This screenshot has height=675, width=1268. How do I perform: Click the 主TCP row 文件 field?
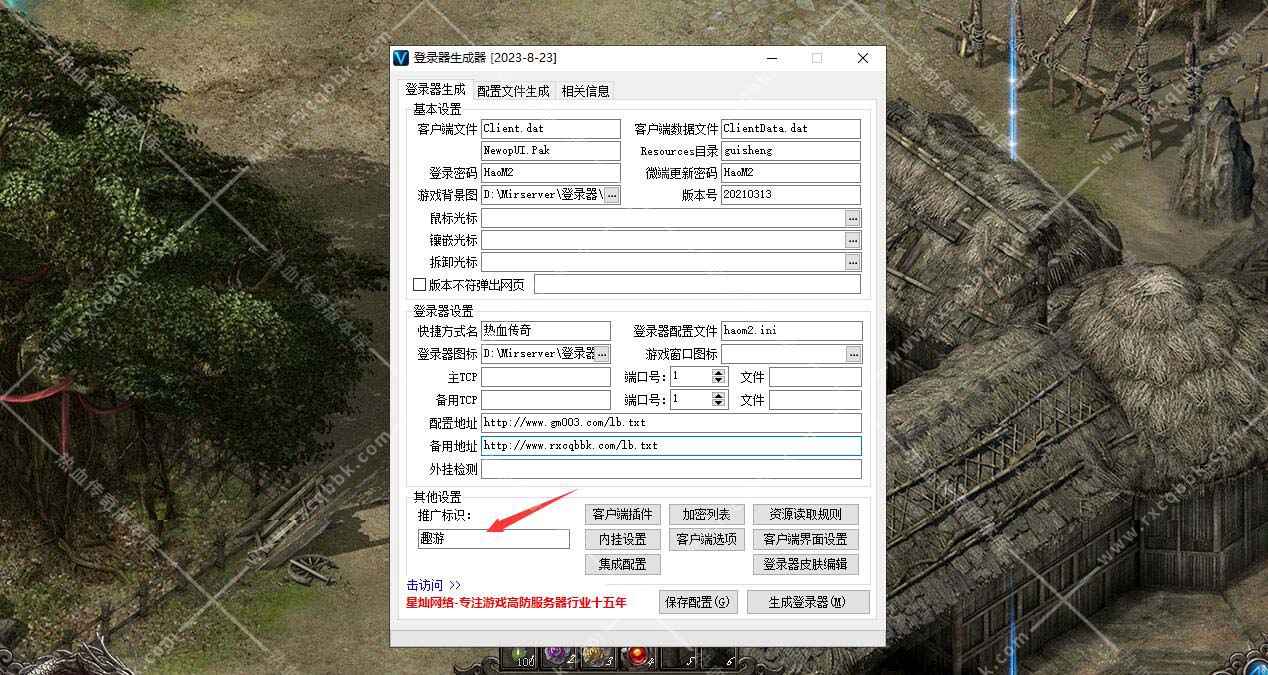click(815, 377)
